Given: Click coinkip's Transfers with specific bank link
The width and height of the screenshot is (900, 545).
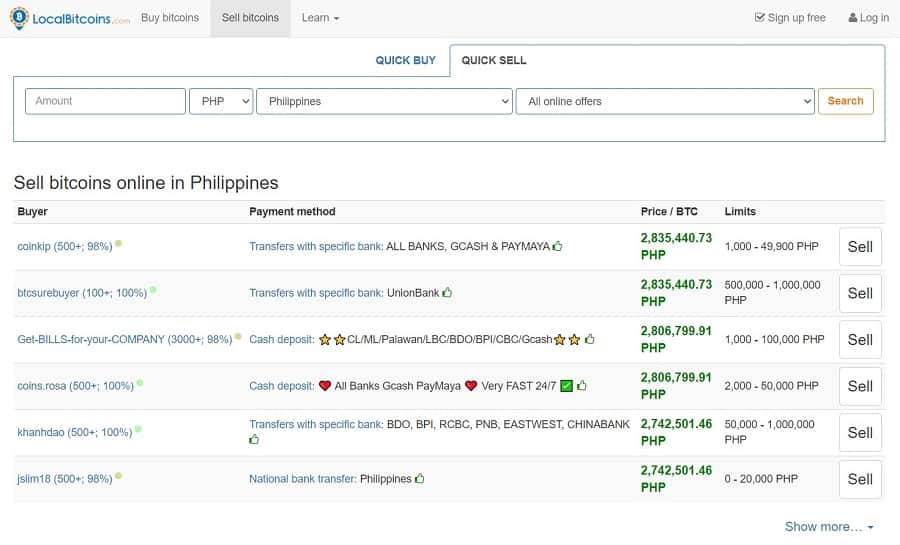Looking at the screenshot, I should tap(316, 247).
